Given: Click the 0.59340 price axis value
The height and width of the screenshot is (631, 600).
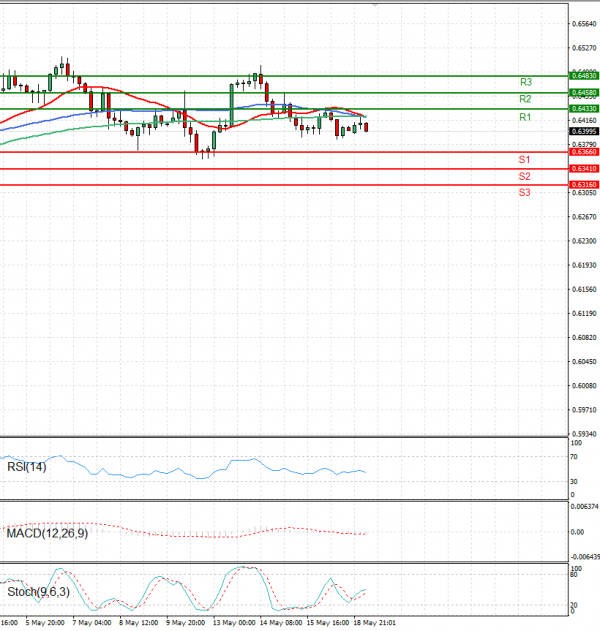Looking at the screenshot, I should 584,434.
